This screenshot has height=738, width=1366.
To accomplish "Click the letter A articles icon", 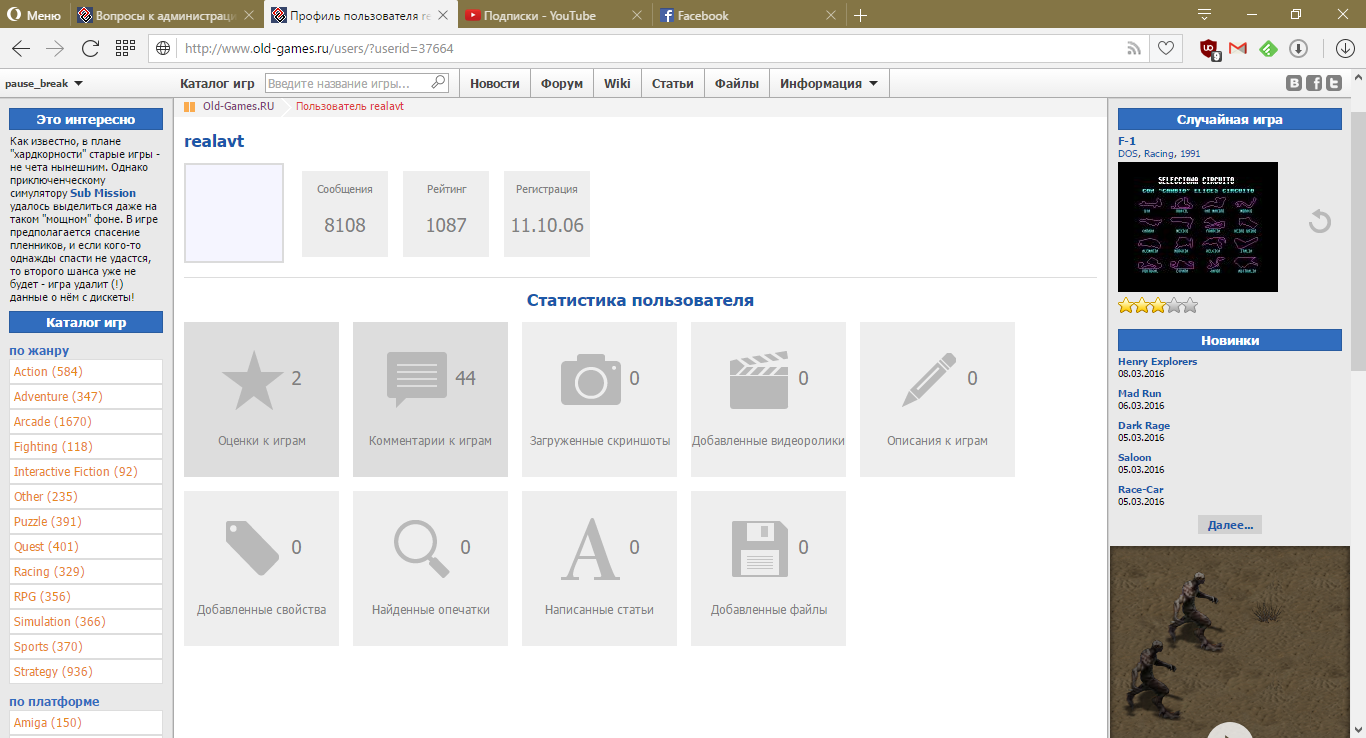I will [x=590, y=550].
